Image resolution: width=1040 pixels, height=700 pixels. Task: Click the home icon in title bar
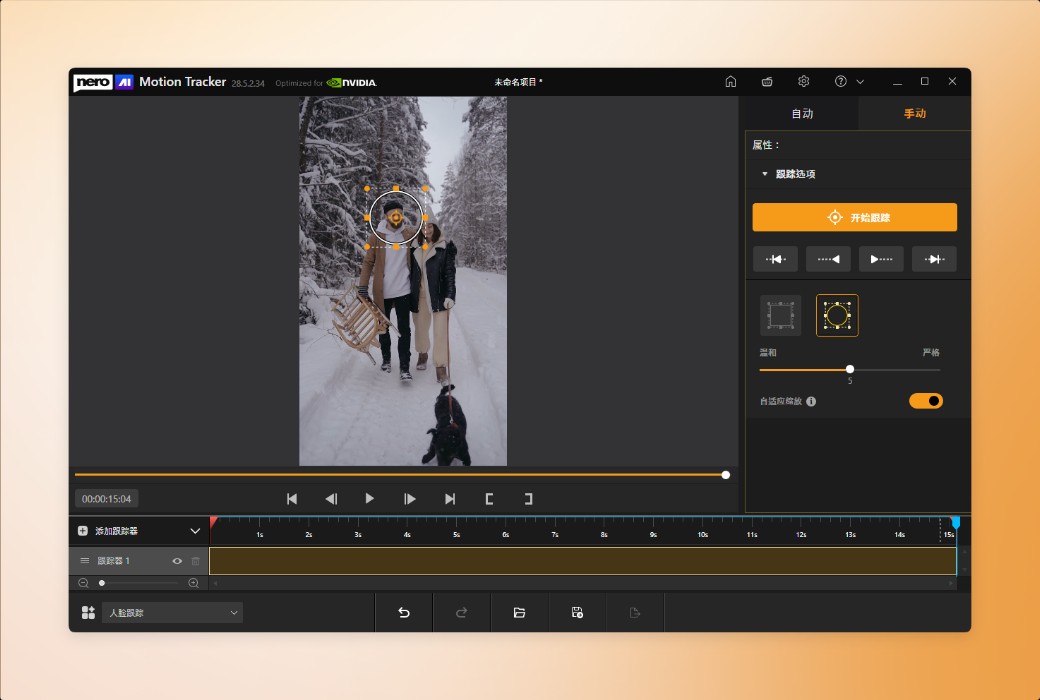pos(731,82)
